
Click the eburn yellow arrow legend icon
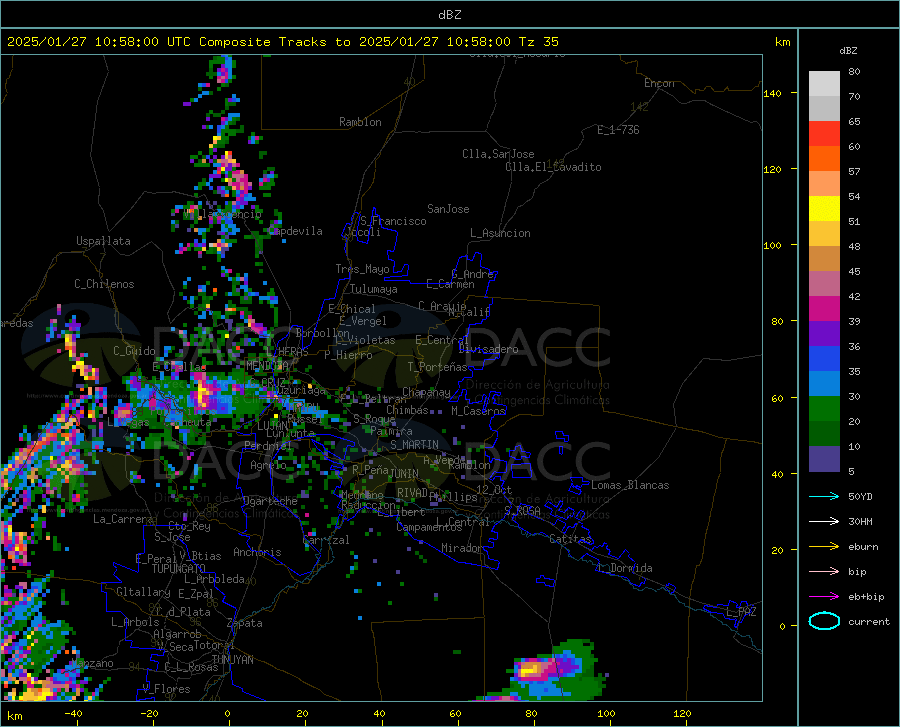click(x=824, y=546)
